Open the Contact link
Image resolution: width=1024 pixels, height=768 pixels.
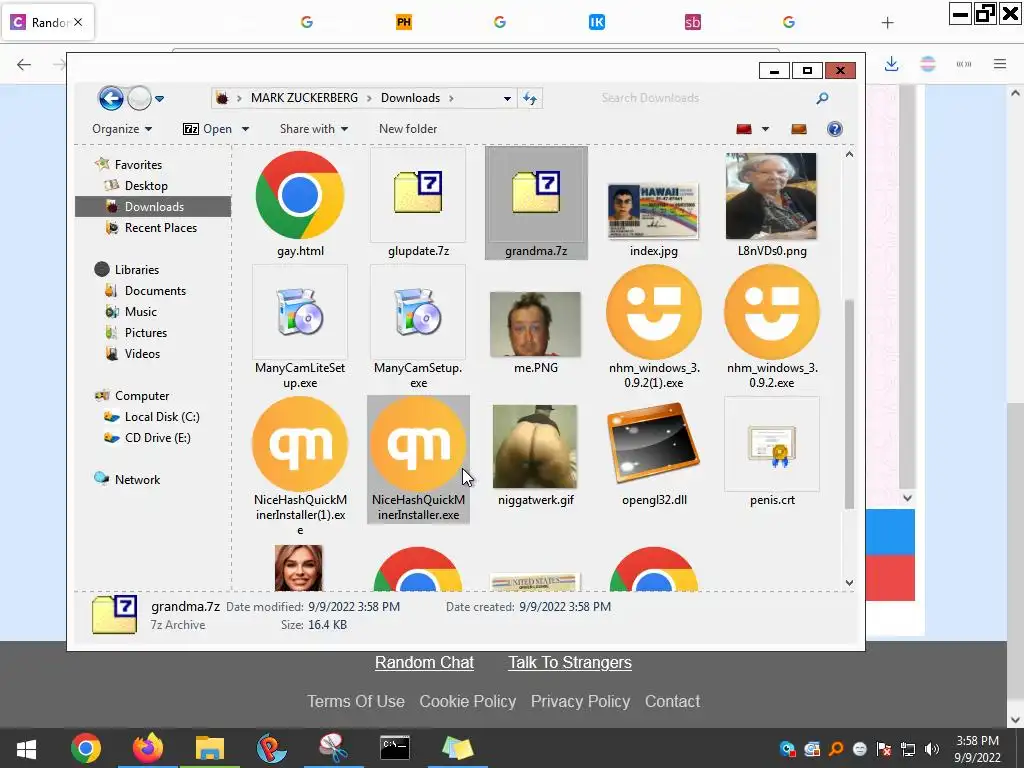(673, 701)
